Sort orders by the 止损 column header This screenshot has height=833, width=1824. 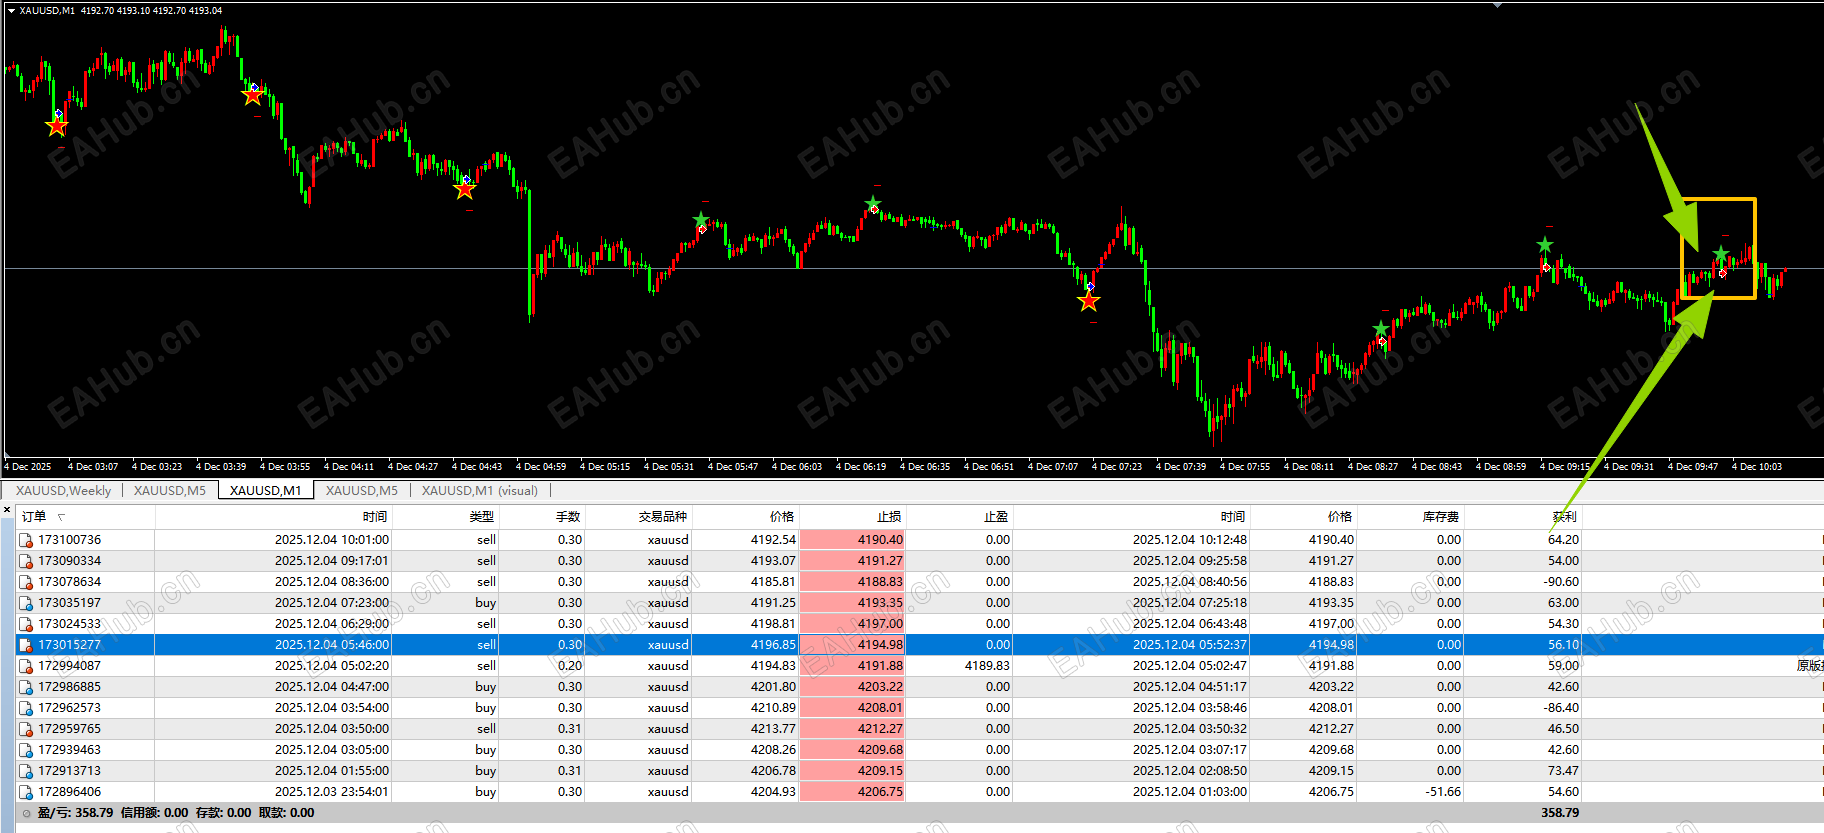point(889,517)
